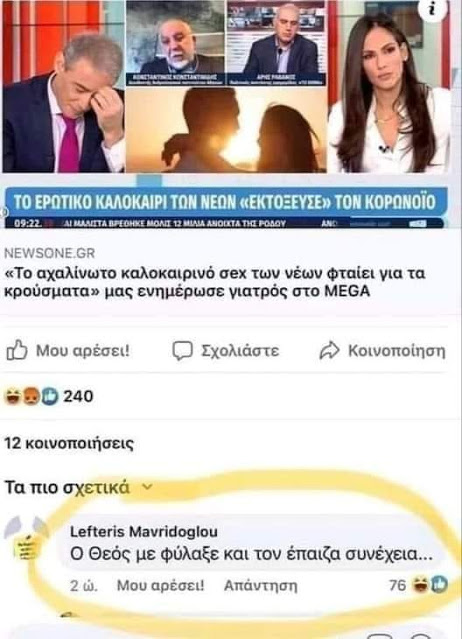Click the chevron next to Τα πιο σχετικά

pos(148,487)
